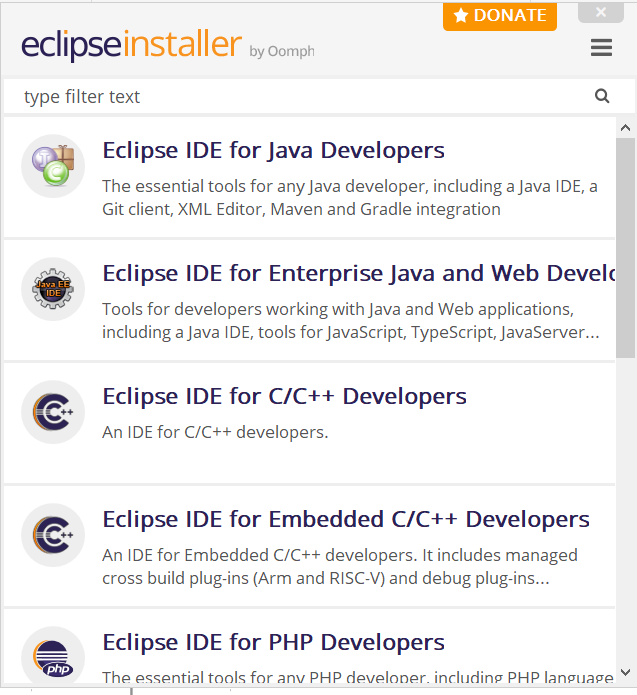637x695 pixels.
Task: Click the scrollbar down arrow
Action: pos(625,672)
